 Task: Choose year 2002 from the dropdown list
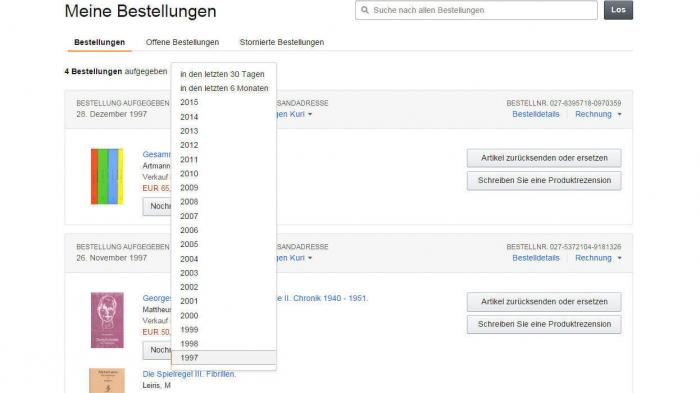tap(224, 287)
